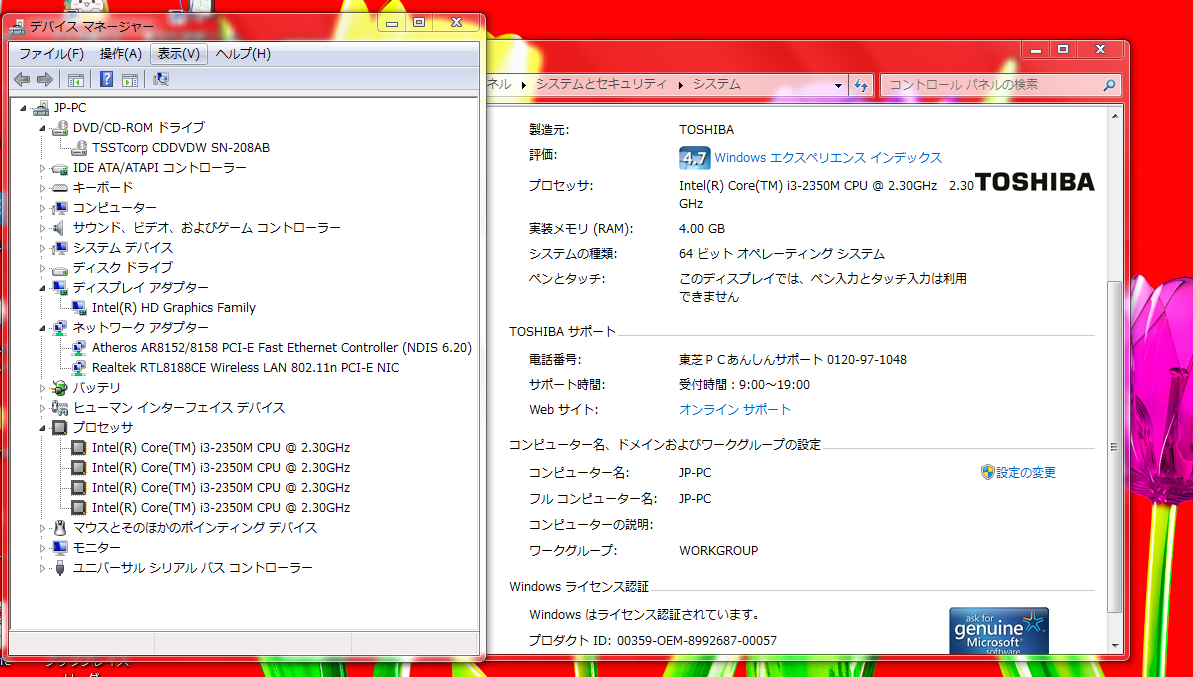Open the 表示(V) menu
Screen dimensions: 1193x677
coord(179,54)
